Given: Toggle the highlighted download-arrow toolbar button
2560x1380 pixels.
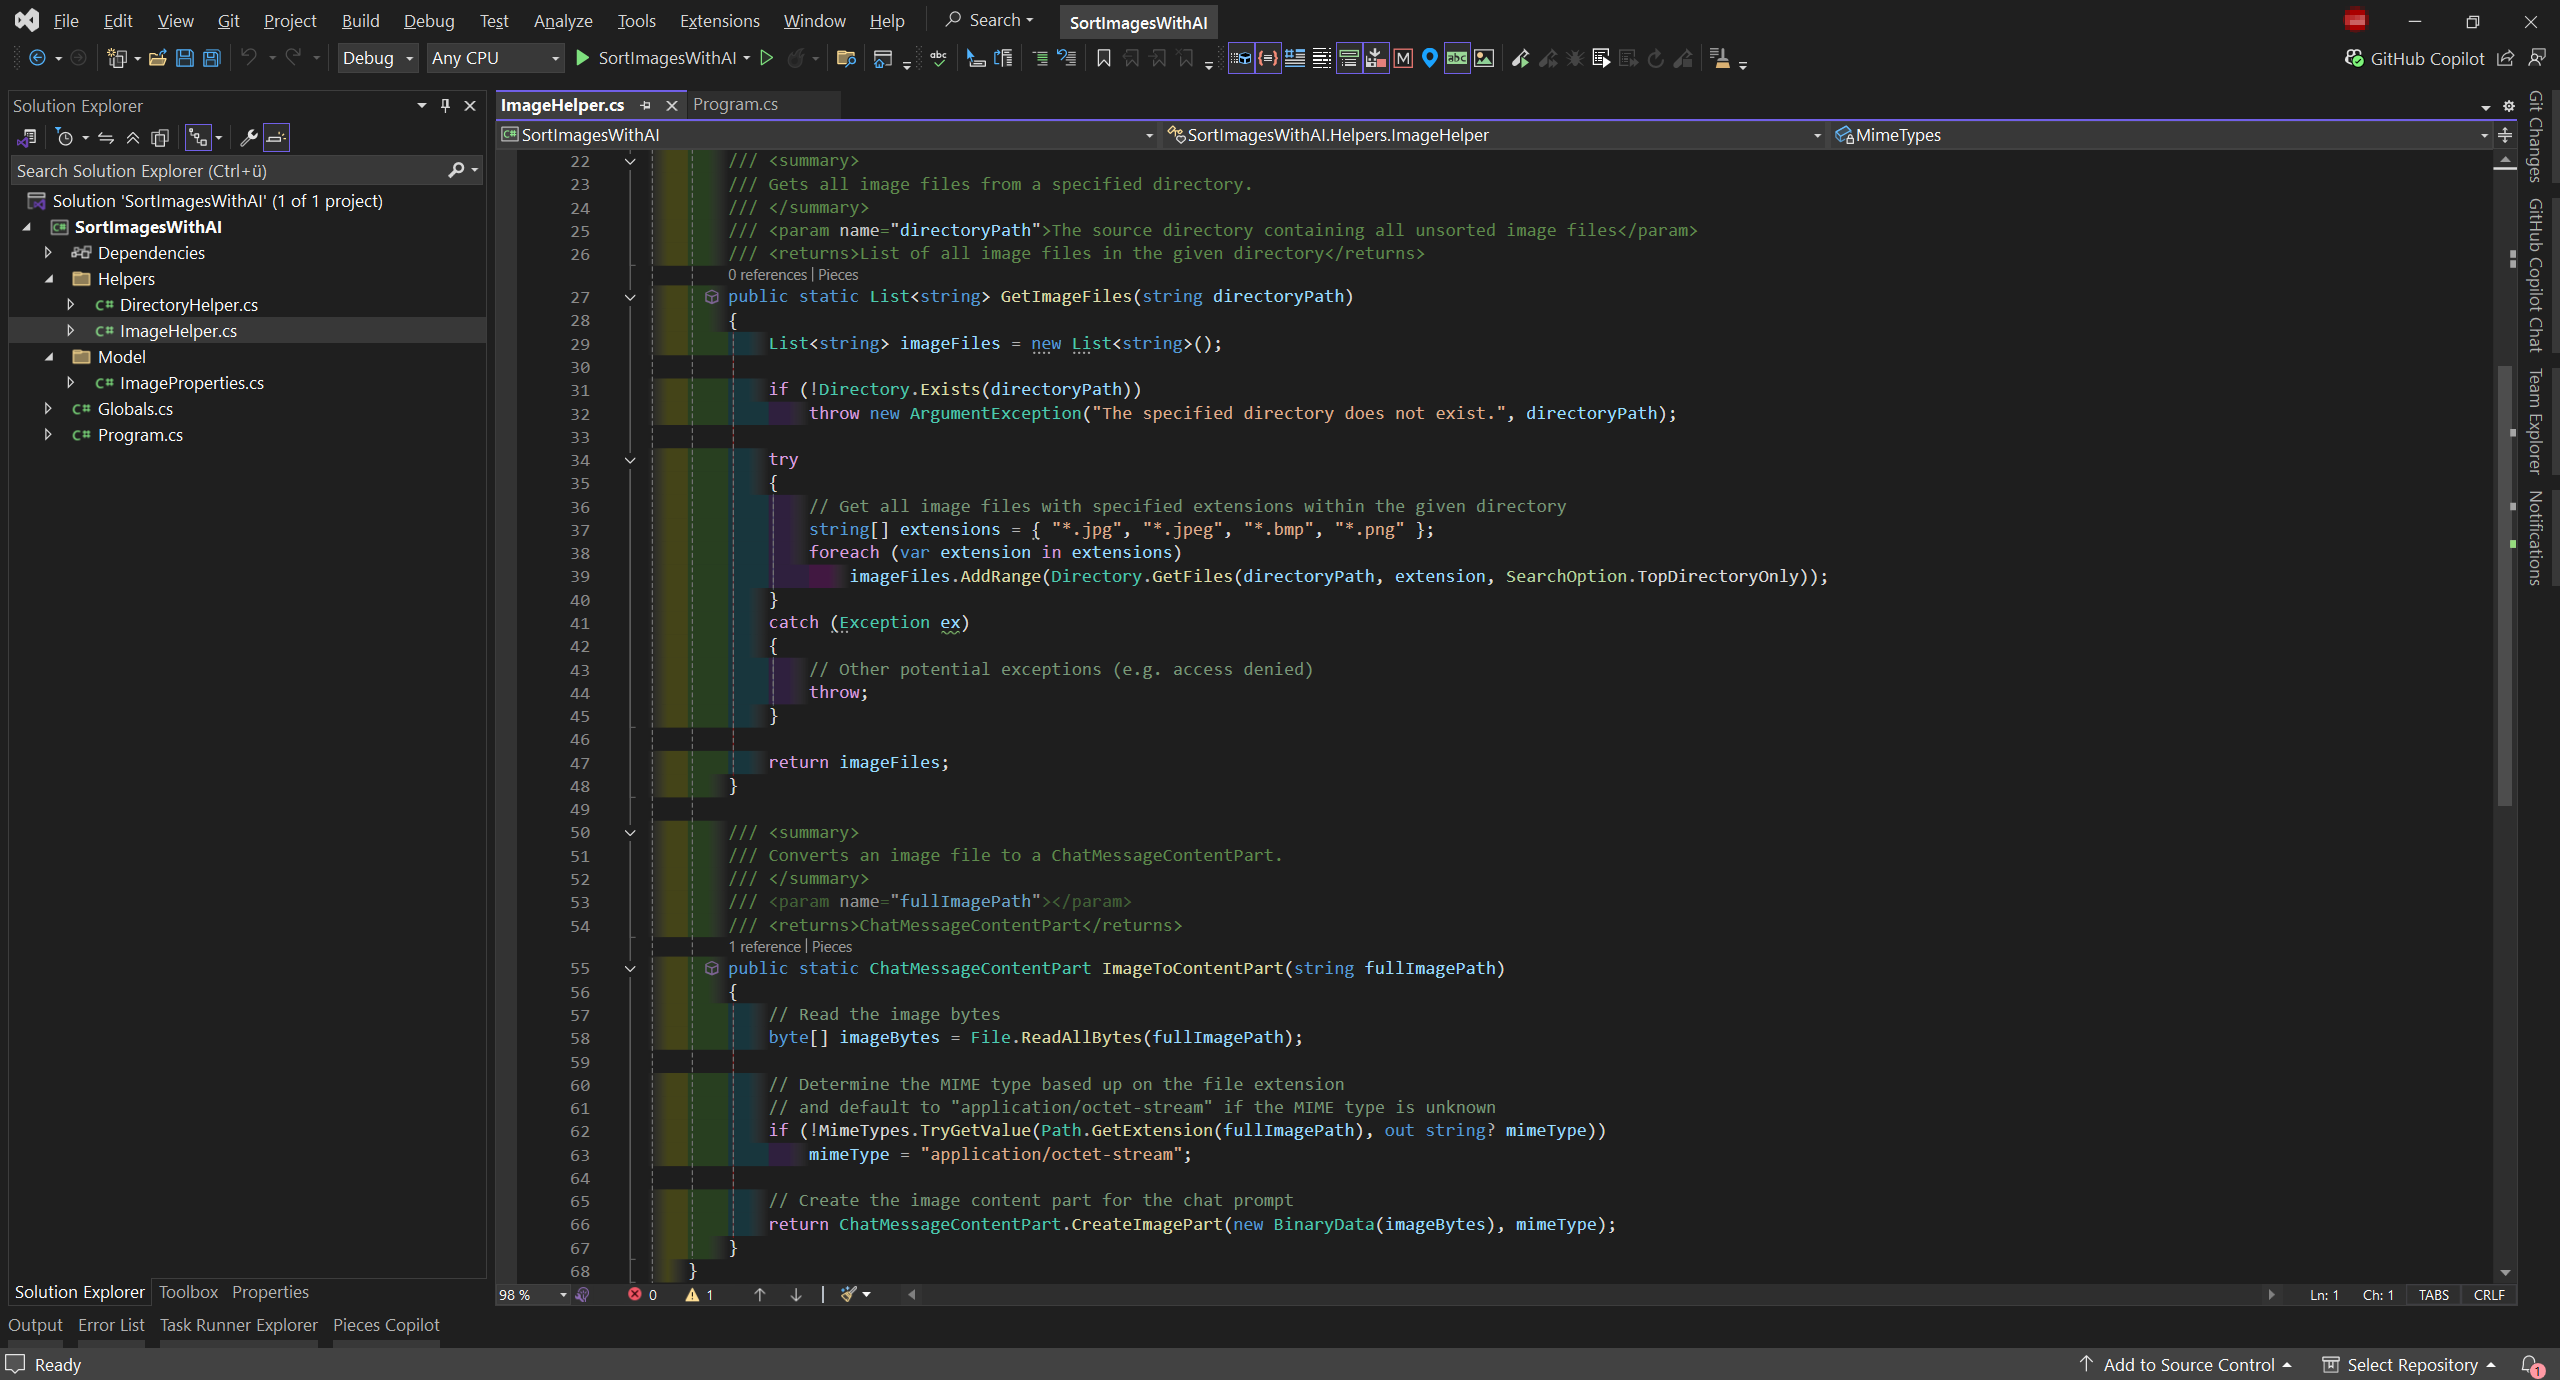Looking at the screenshot, I should pos(1376,58).
